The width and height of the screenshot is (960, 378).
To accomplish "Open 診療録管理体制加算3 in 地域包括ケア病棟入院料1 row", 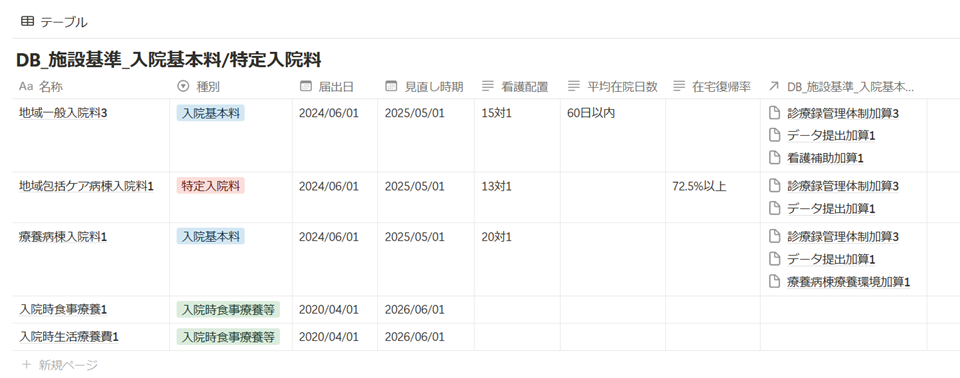I will (843, 186).
